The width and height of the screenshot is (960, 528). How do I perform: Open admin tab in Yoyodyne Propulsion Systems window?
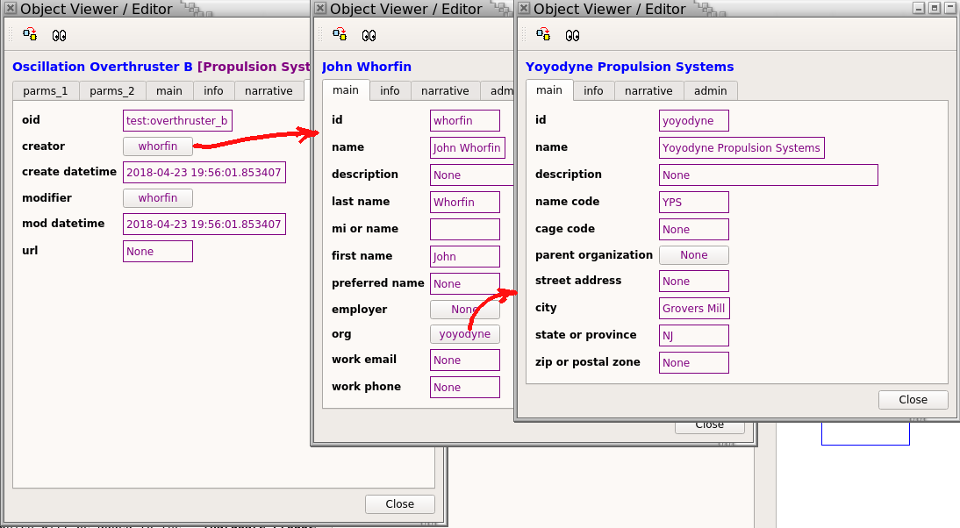click(710, 91)
